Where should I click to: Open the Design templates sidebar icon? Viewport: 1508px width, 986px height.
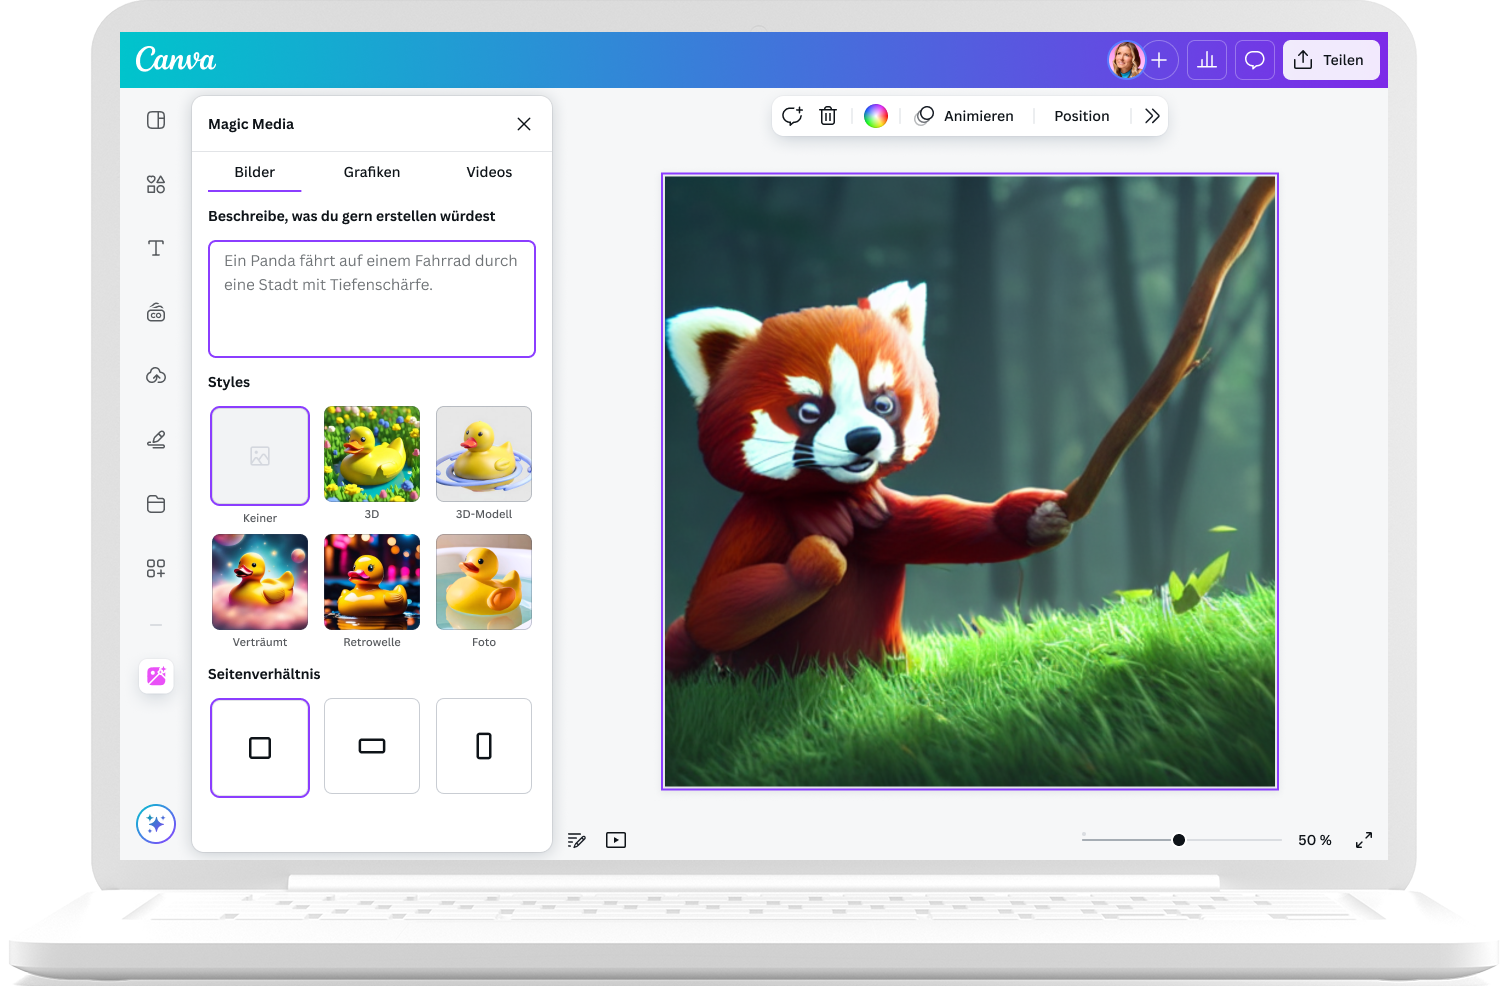[156, 120]
